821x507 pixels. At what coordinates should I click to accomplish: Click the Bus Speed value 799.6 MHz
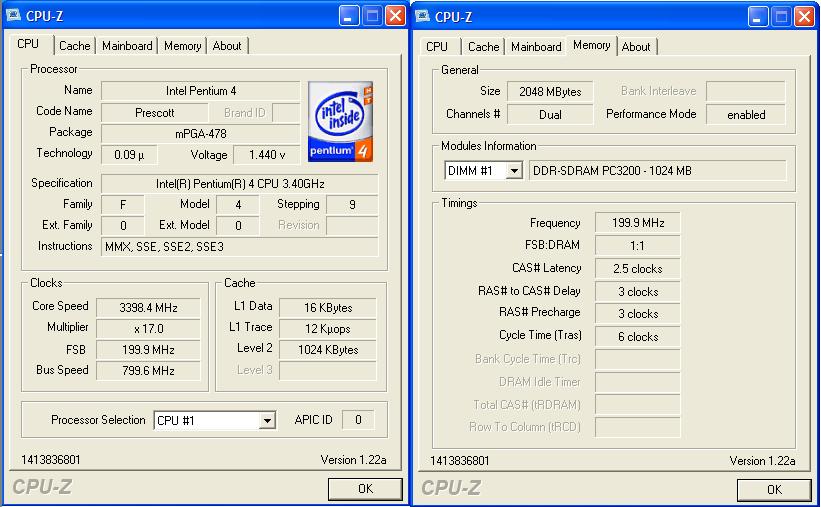click(148, 370)
